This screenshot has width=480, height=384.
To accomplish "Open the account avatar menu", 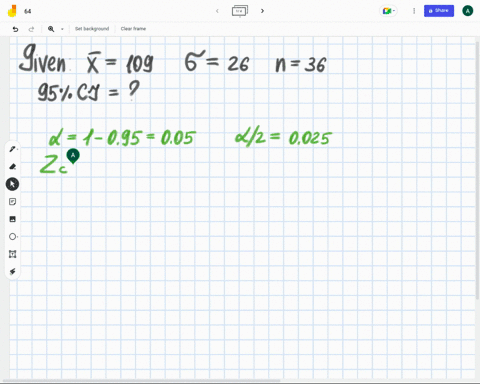I will pyautogui.click(x=468, y=11).
